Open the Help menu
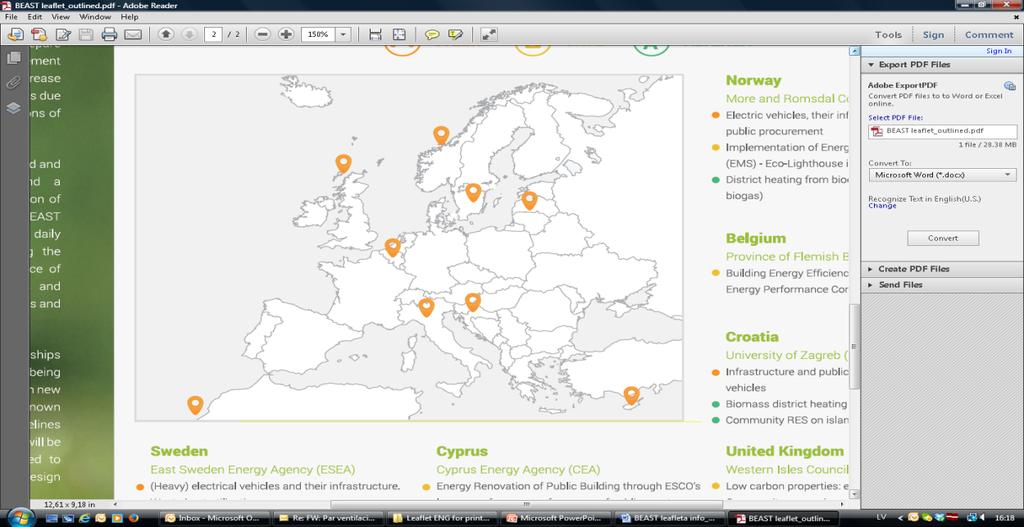 click(129, 16)
